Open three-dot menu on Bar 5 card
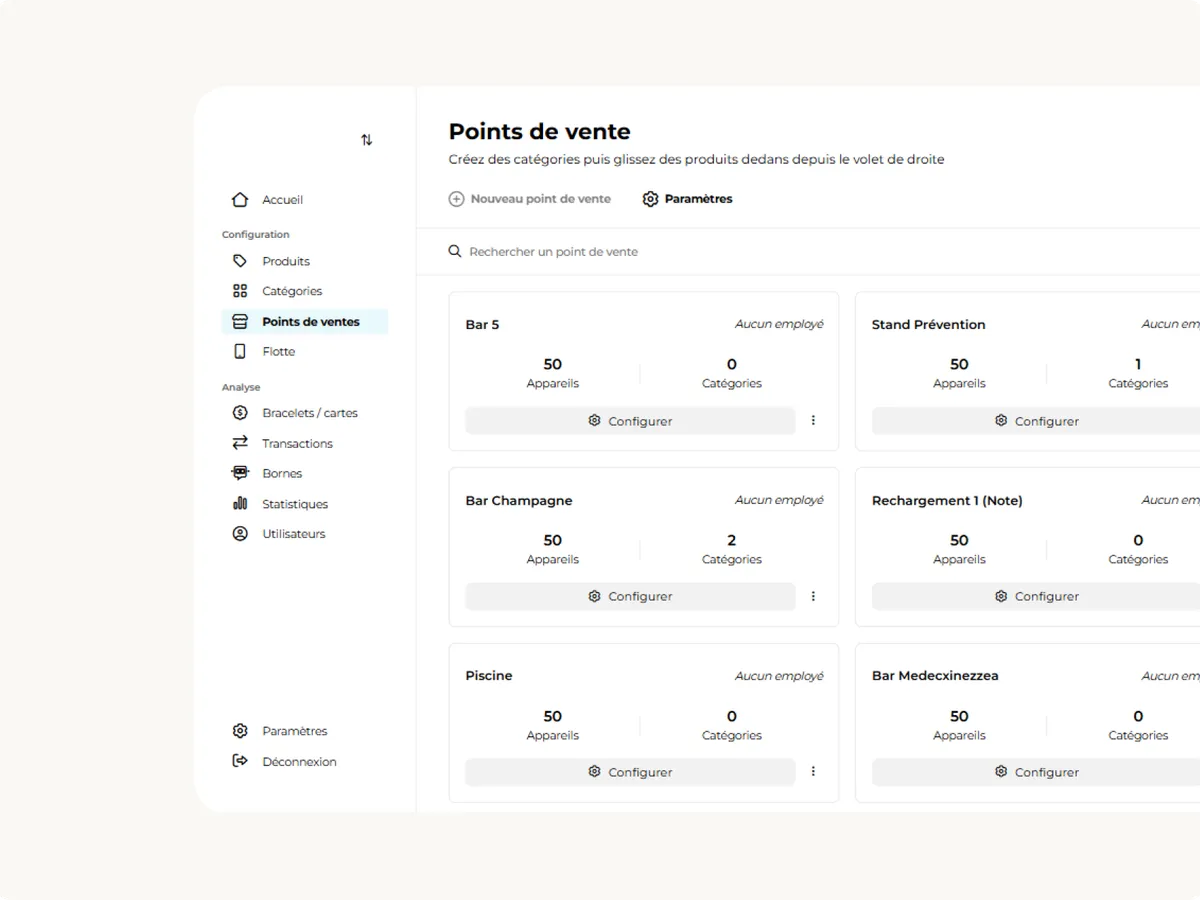Viewport: 1200px width, 900px height. (x=813, y=421)
